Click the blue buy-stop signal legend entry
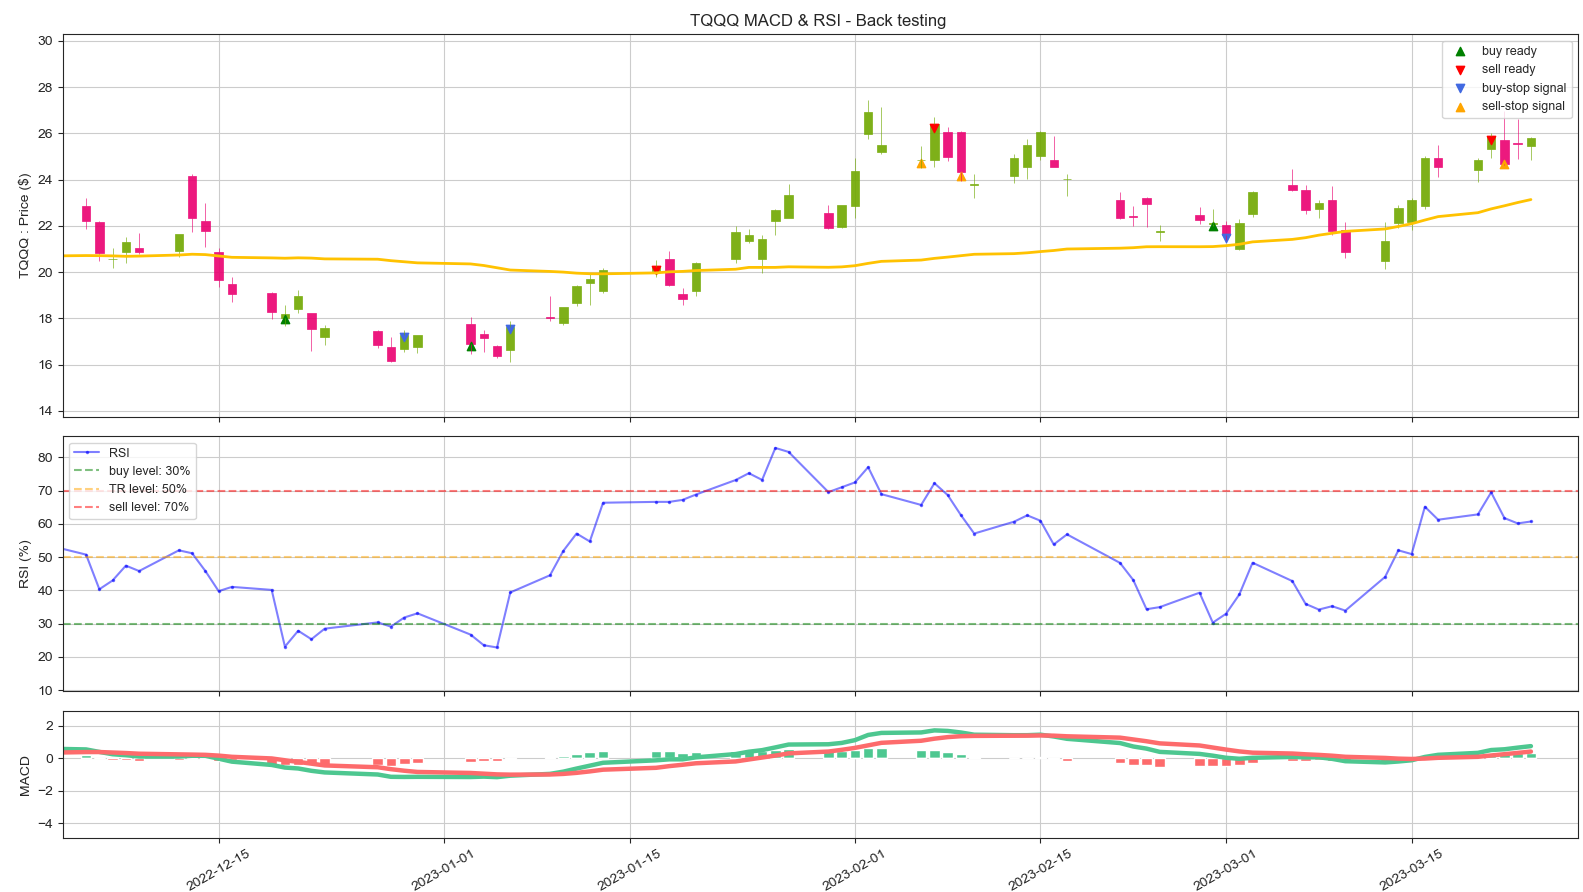The image size is (1583, 892). point(1510,88)
